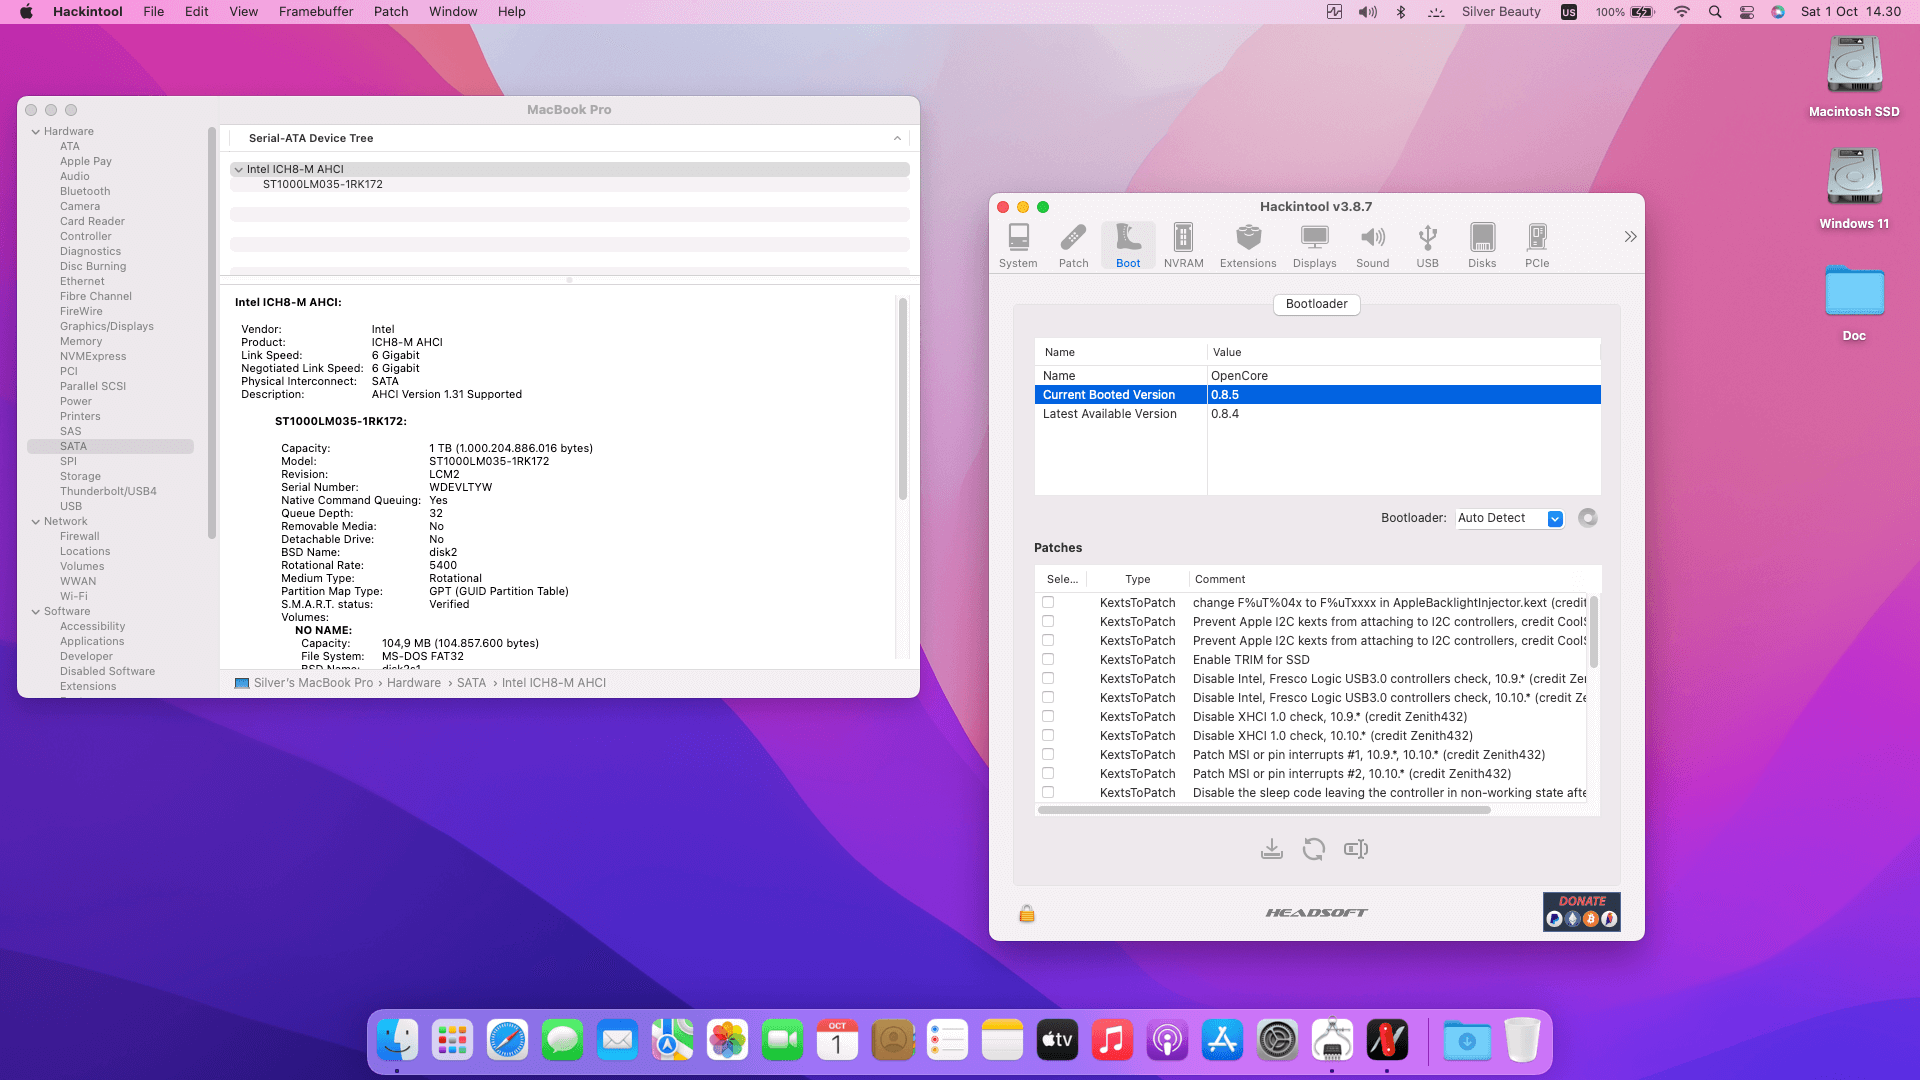Show more toolbar items with the chevron
Screen dimensions: 1920x1080
(x=1630, y=237)
